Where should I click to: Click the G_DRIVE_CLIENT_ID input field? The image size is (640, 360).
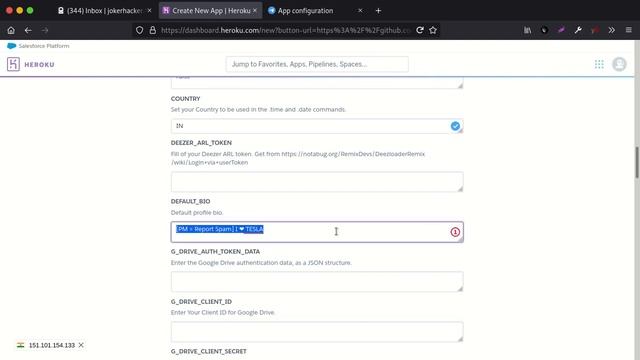pyautogui.click(x=317, y=332)
